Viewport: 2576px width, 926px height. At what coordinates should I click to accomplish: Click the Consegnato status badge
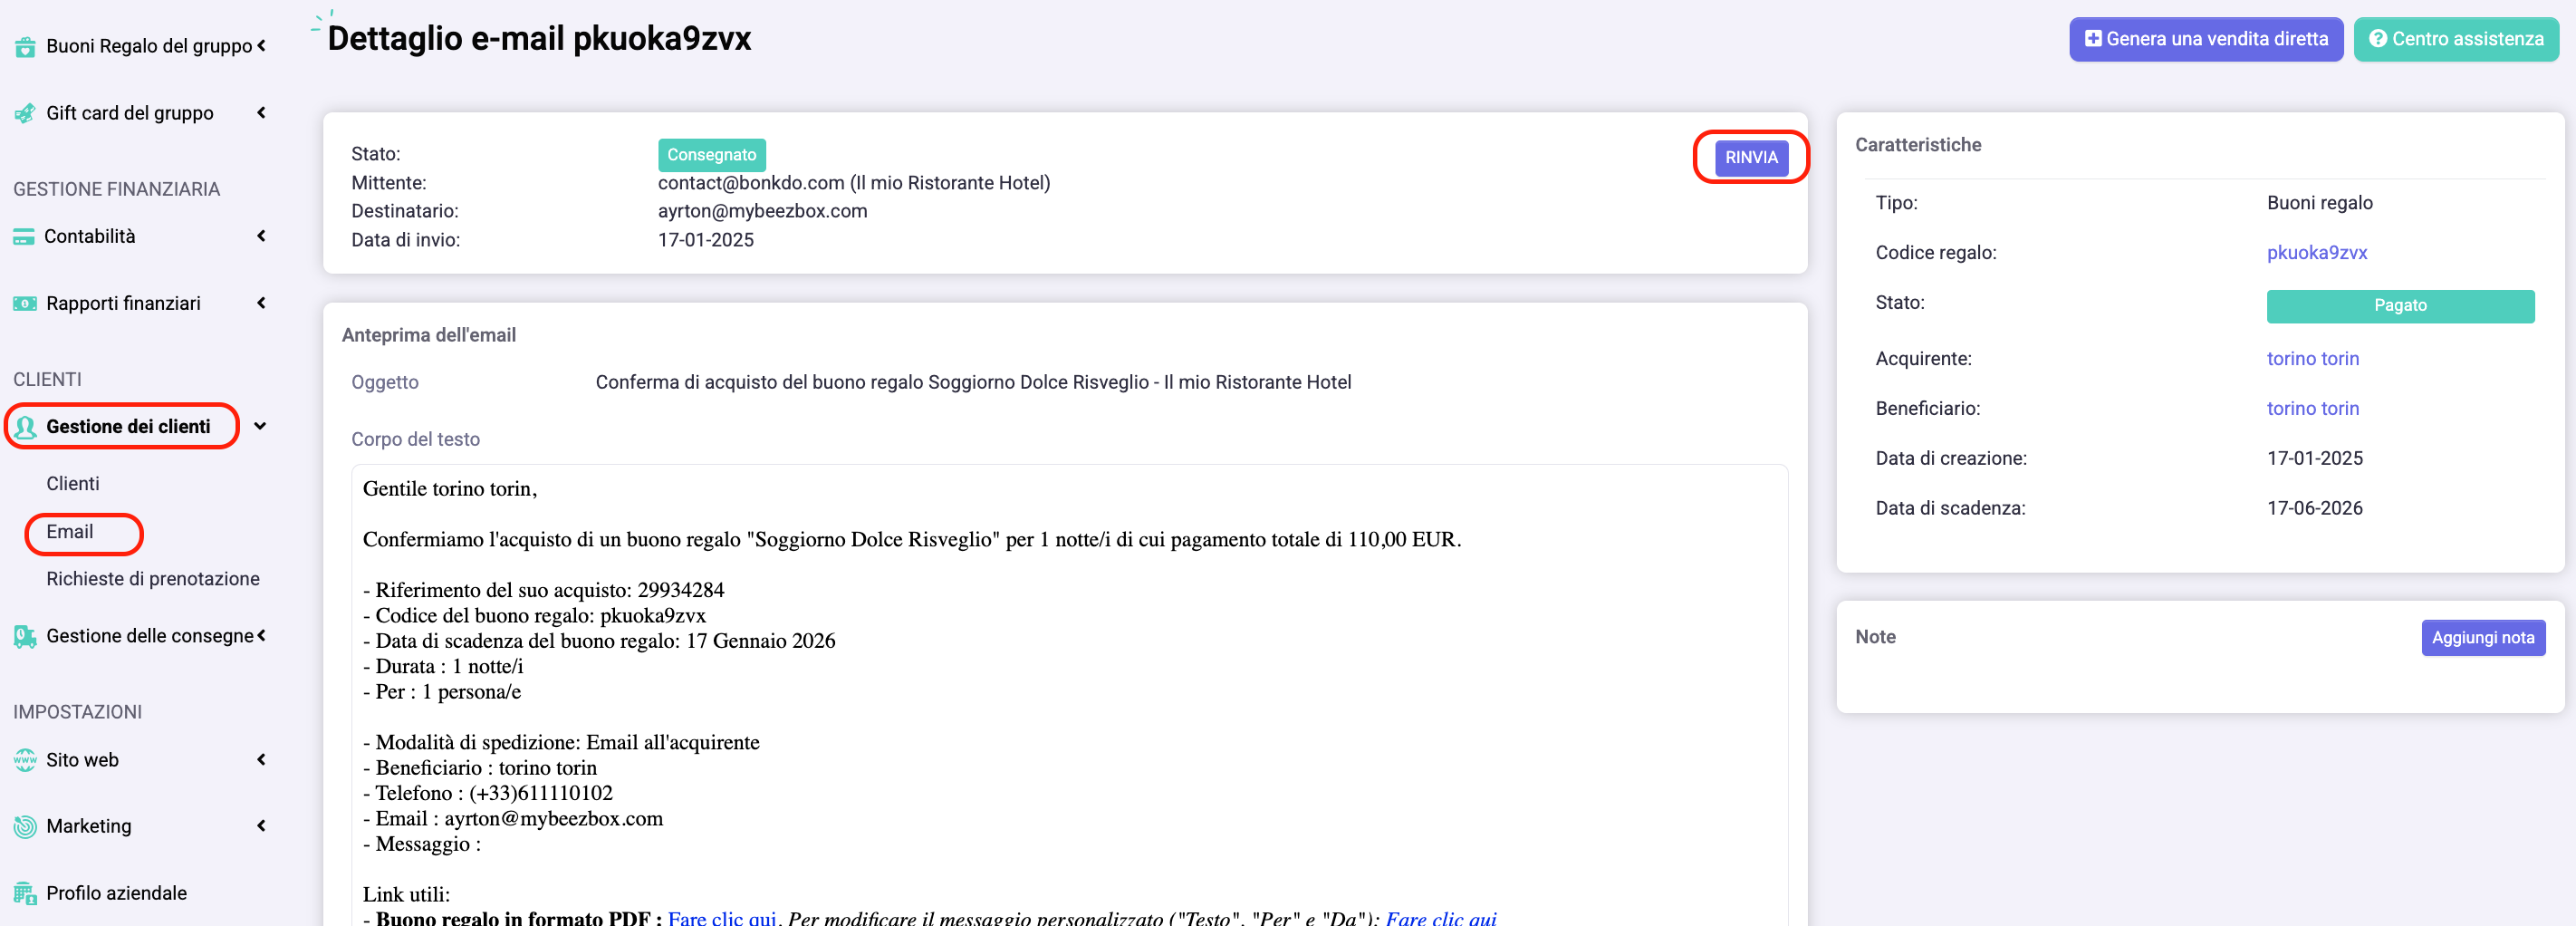click(711, 155)
